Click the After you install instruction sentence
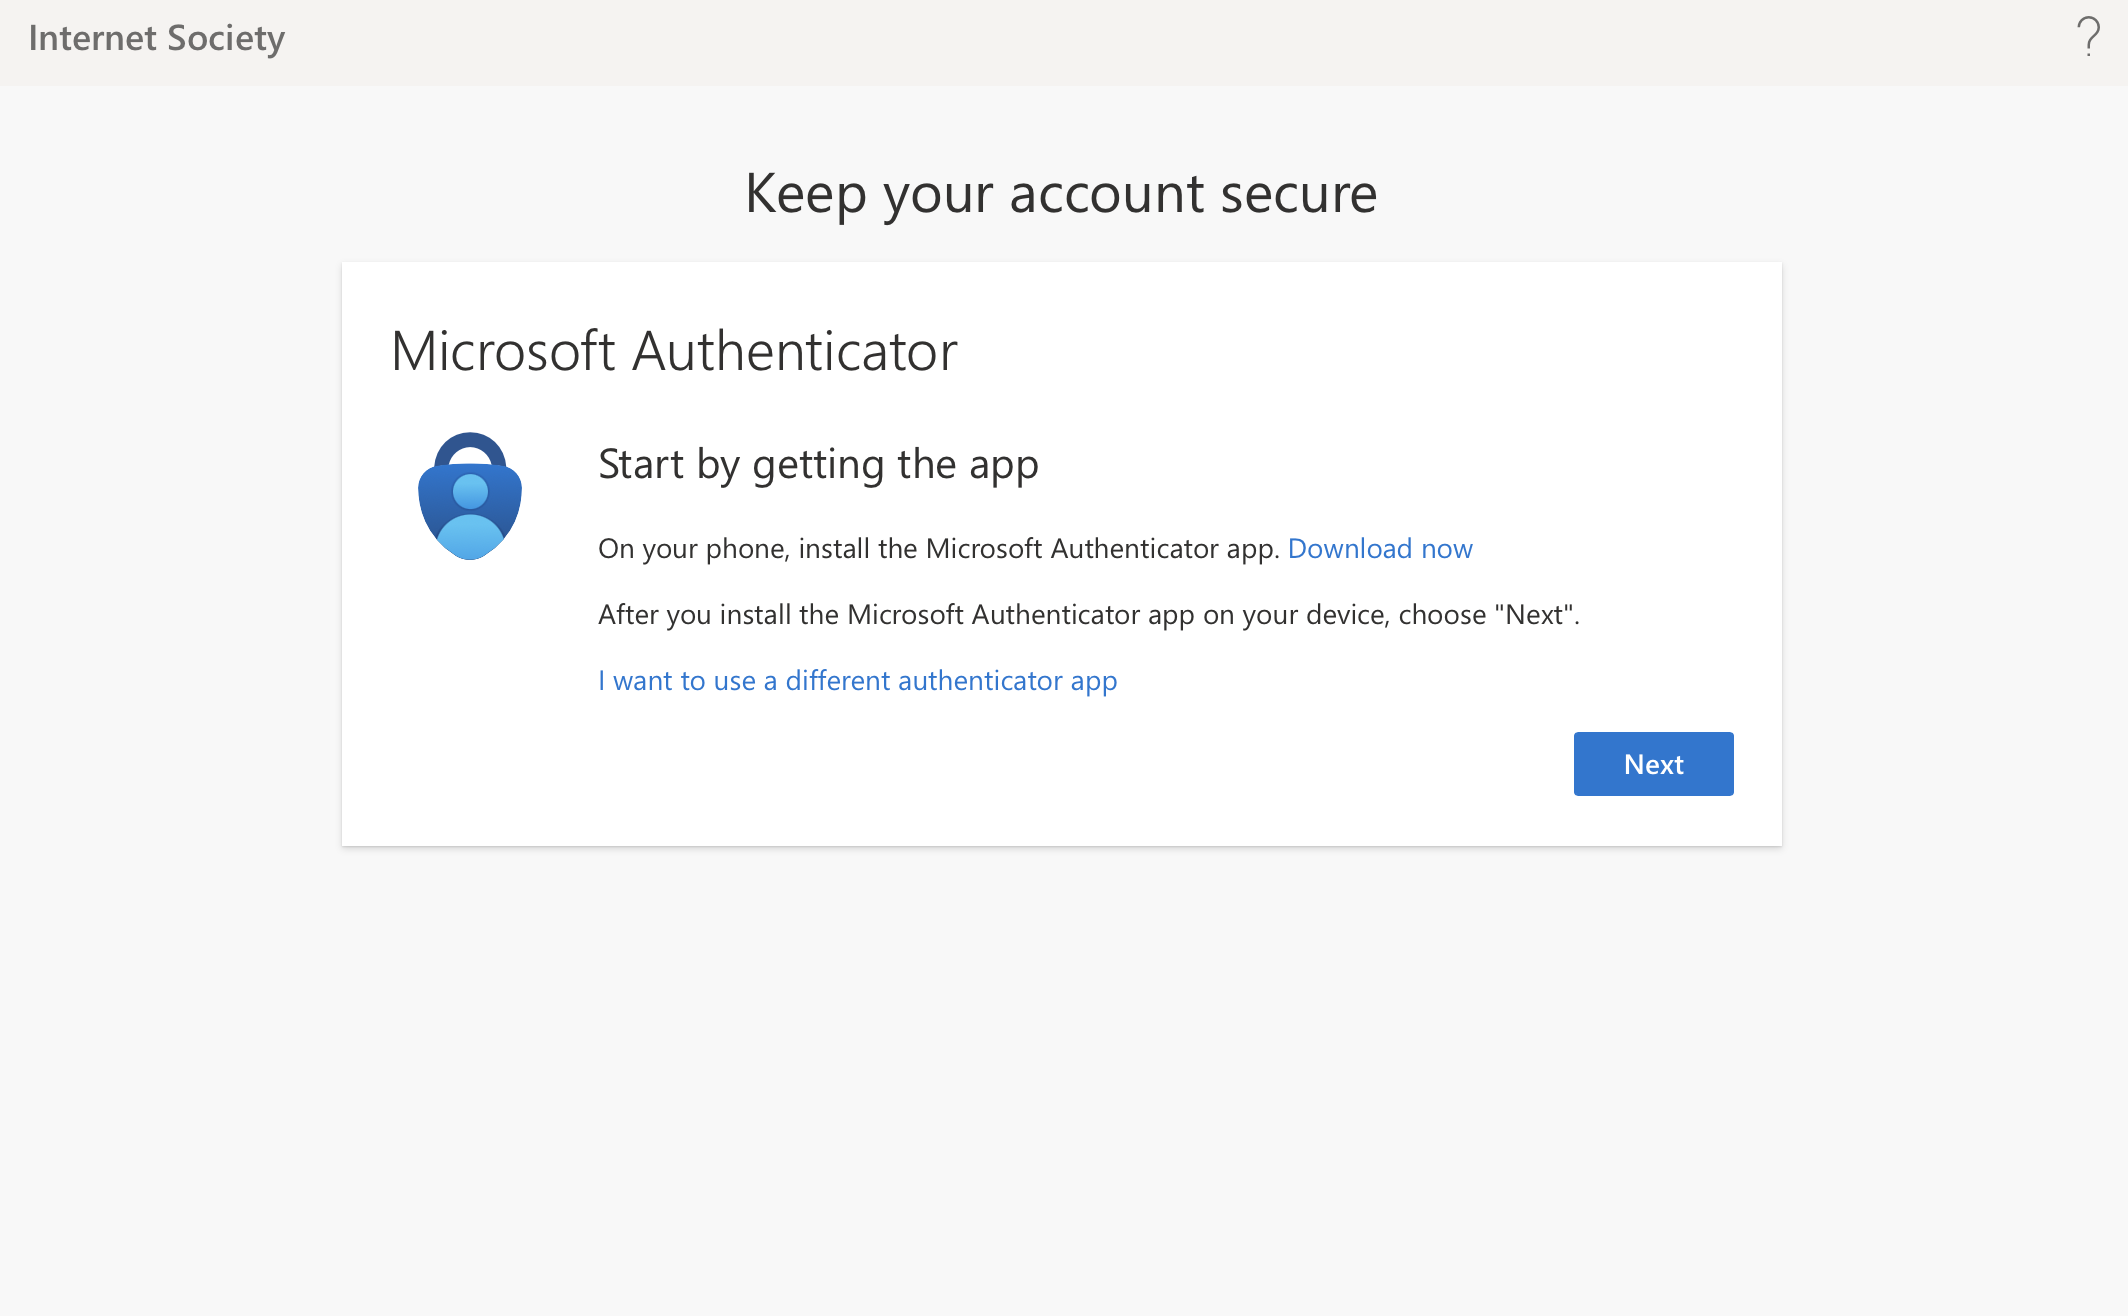Viewport: 2128px width, 1316px height. point(1088,615)
